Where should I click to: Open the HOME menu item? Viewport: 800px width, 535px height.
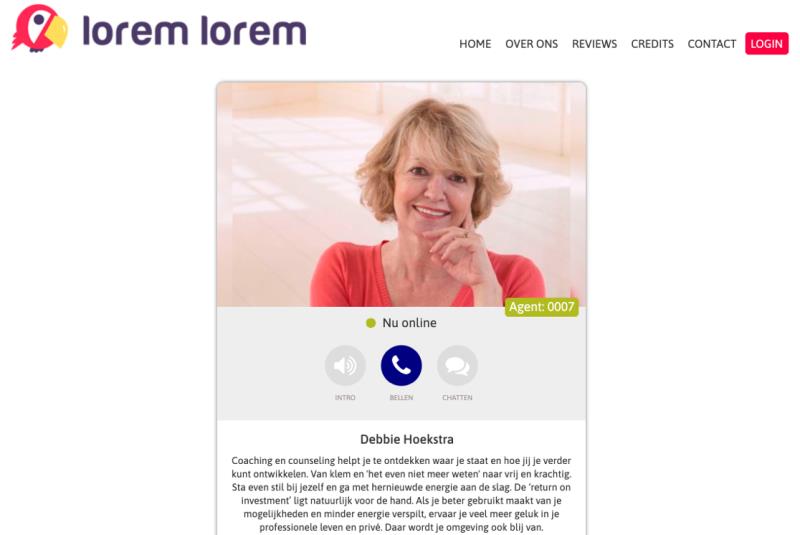click(x=475, y=44)
